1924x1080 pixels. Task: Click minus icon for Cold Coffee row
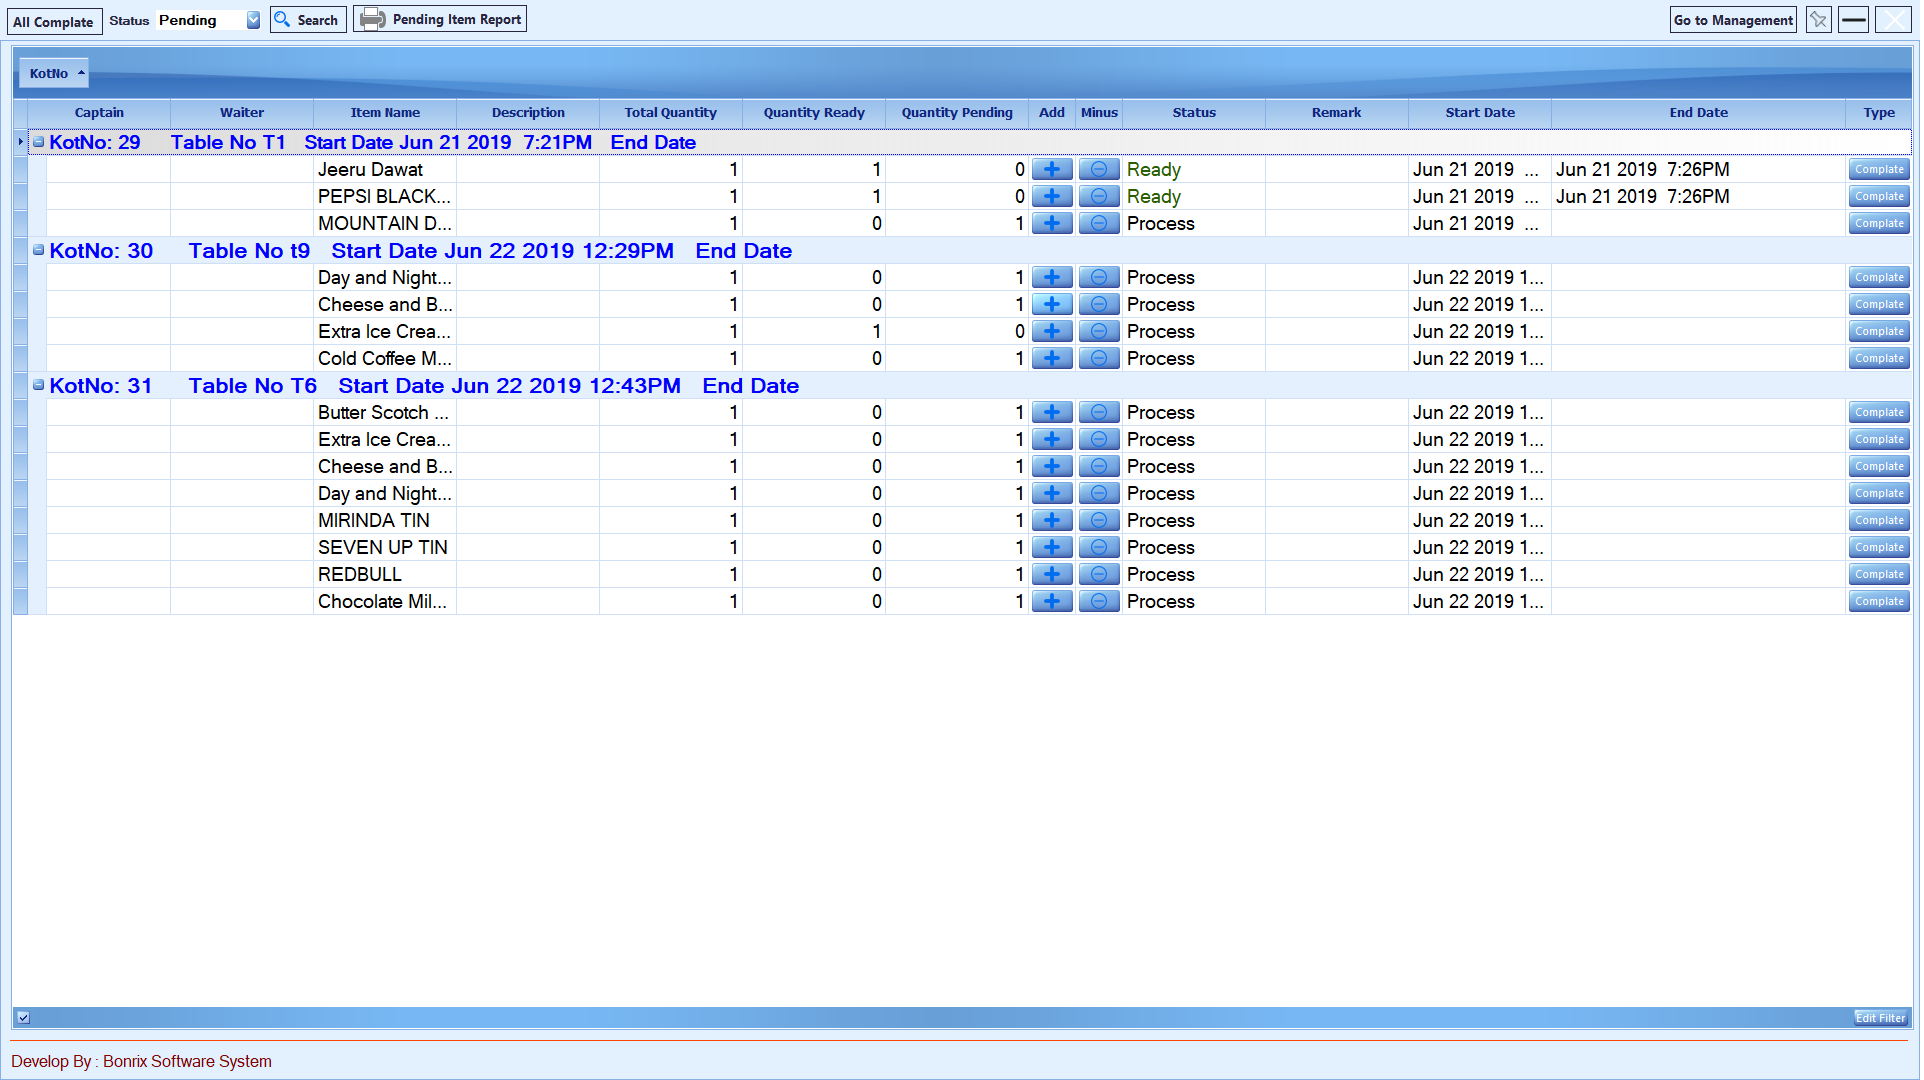1098,359
